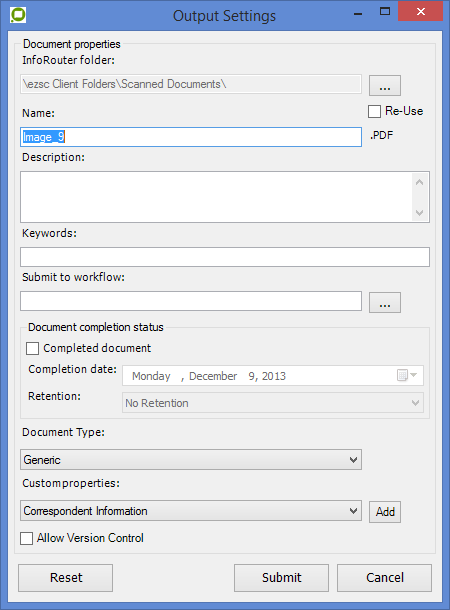The image size is (450, 610).
Task: Open the calendar picker for completion date
Action: pyautogui.click(x=407, y=375)
